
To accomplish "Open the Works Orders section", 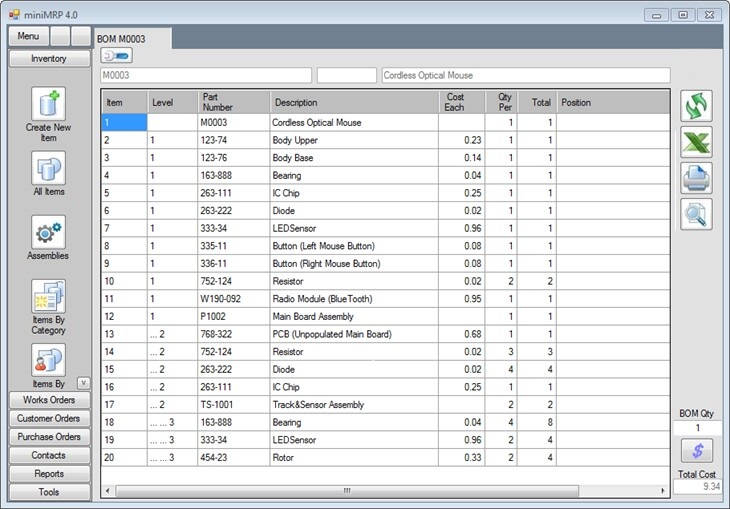I will 49,400.
